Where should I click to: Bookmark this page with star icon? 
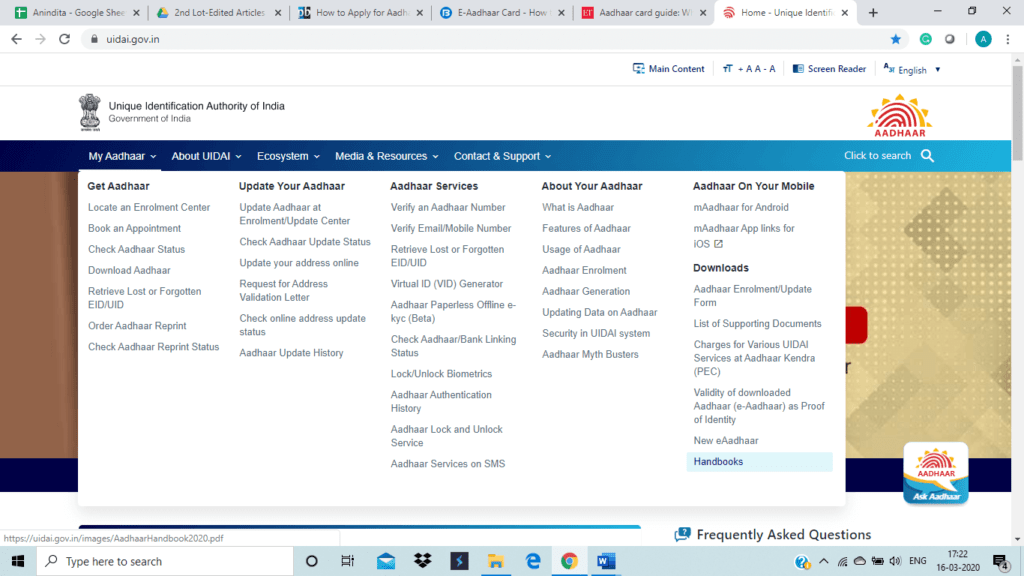click(x=895, y=39)
